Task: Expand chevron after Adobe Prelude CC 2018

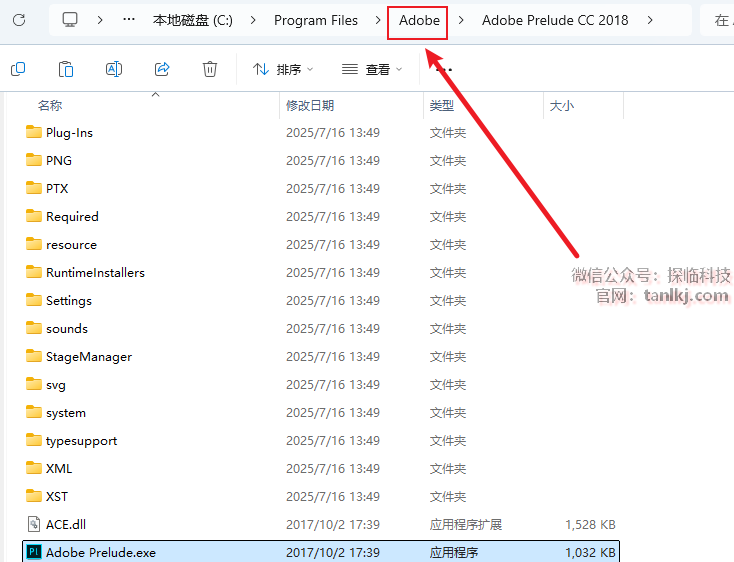Action: pyautogui.click(x=650, y=20)
